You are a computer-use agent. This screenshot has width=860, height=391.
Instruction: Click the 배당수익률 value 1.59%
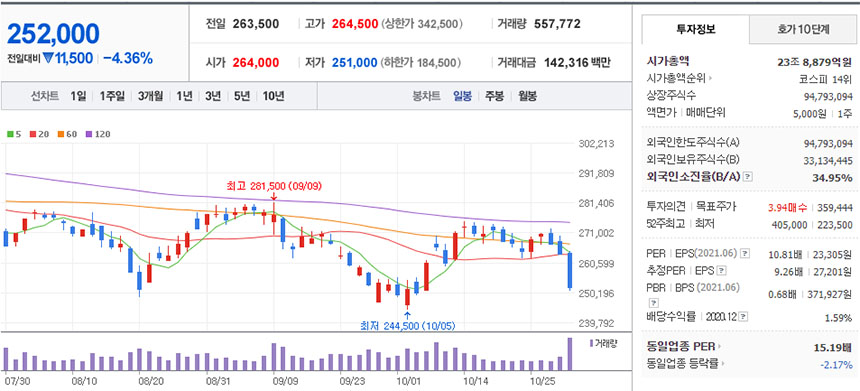pos(839,318)
